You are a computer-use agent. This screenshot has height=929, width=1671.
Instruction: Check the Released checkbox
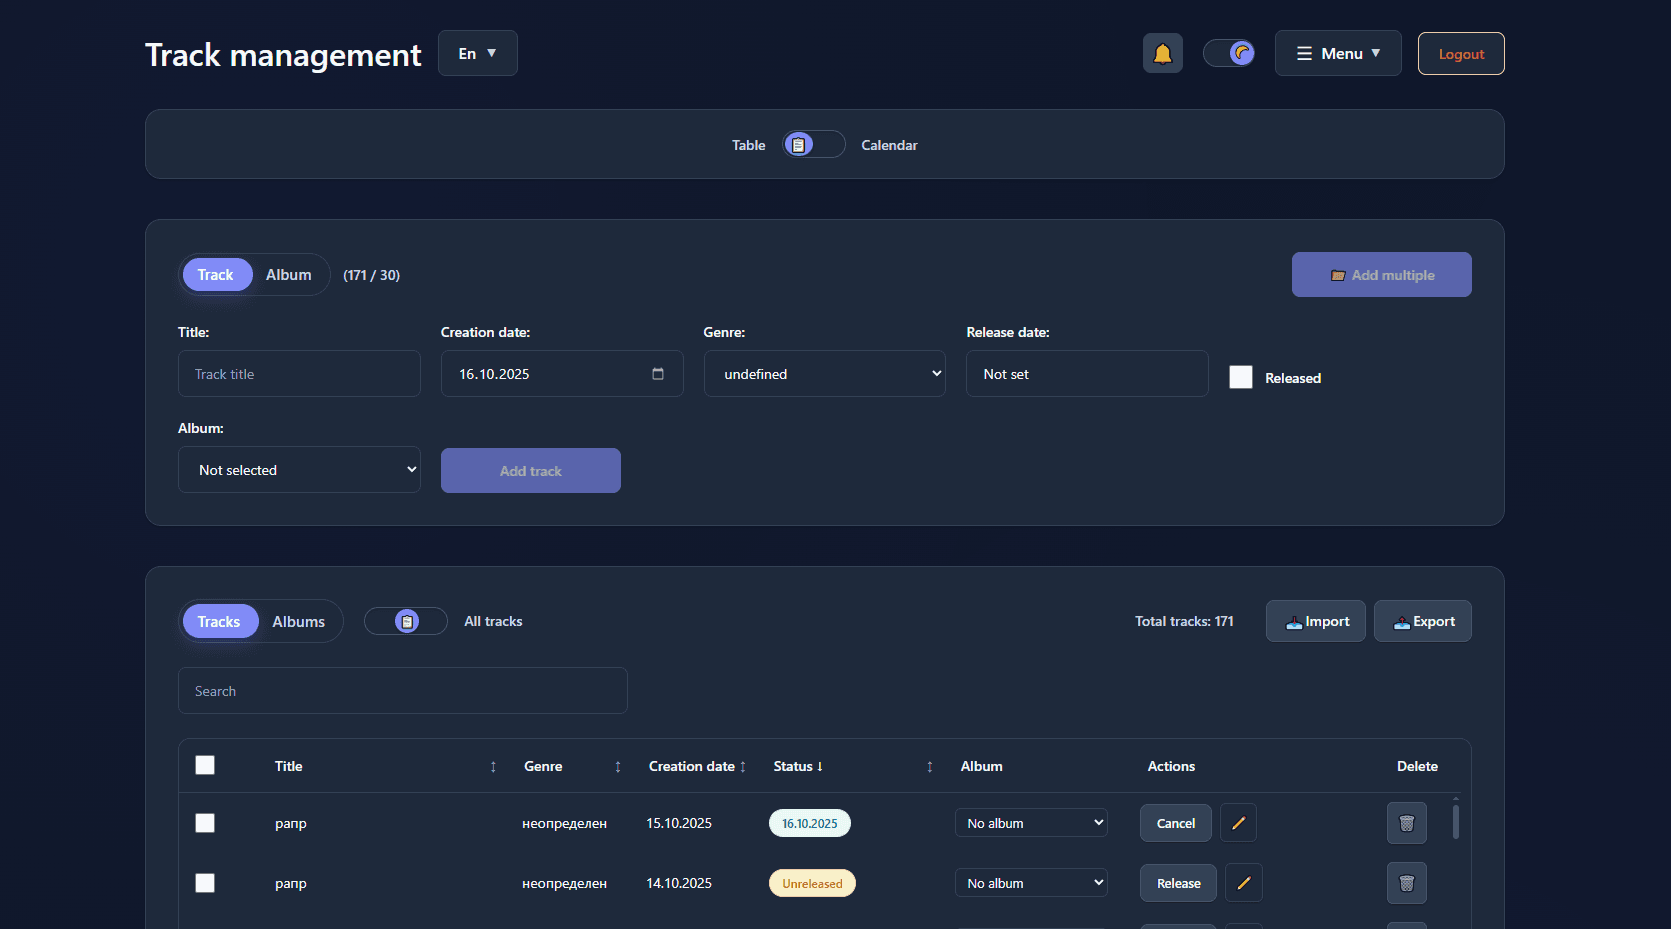[1241, 377]
